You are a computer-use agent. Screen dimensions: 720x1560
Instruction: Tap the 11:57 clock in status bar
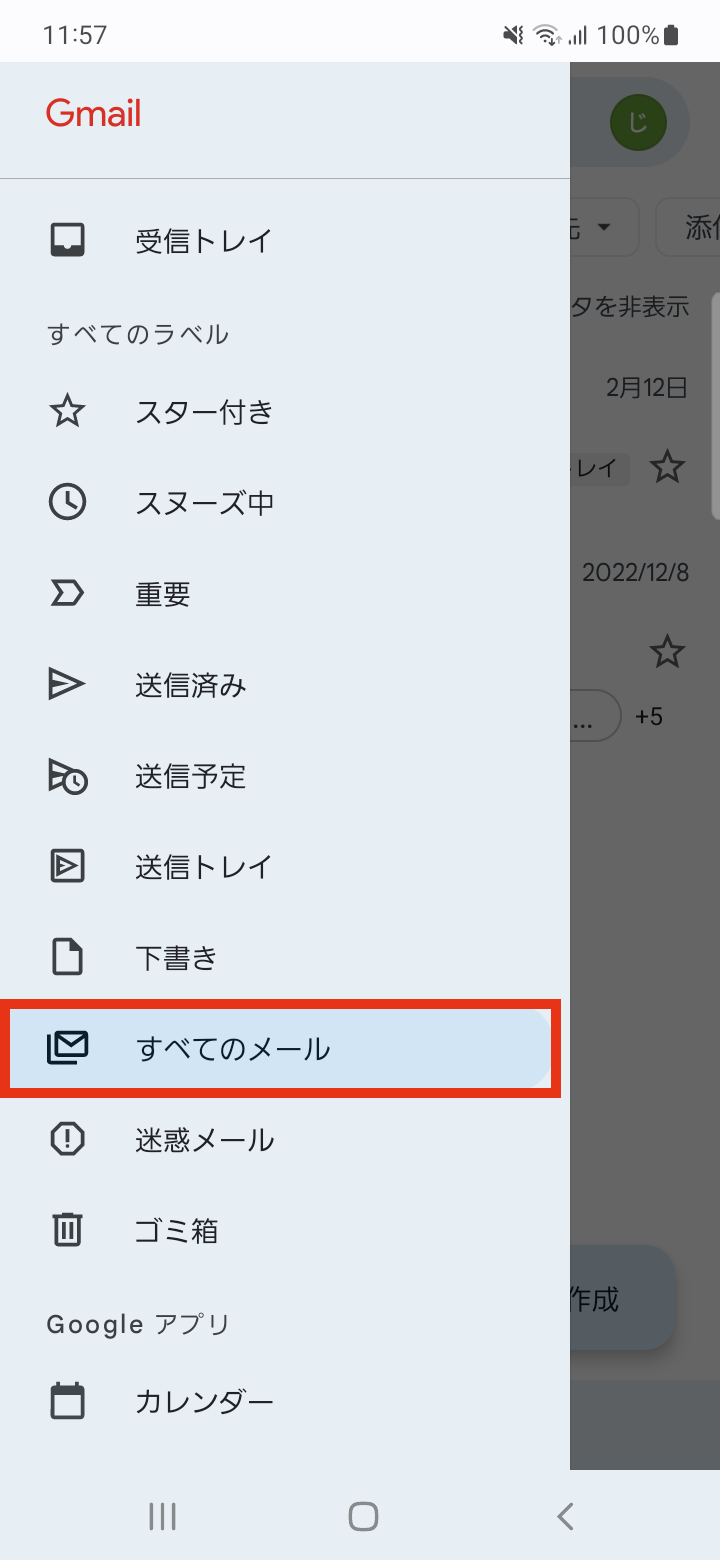(75, 35)
